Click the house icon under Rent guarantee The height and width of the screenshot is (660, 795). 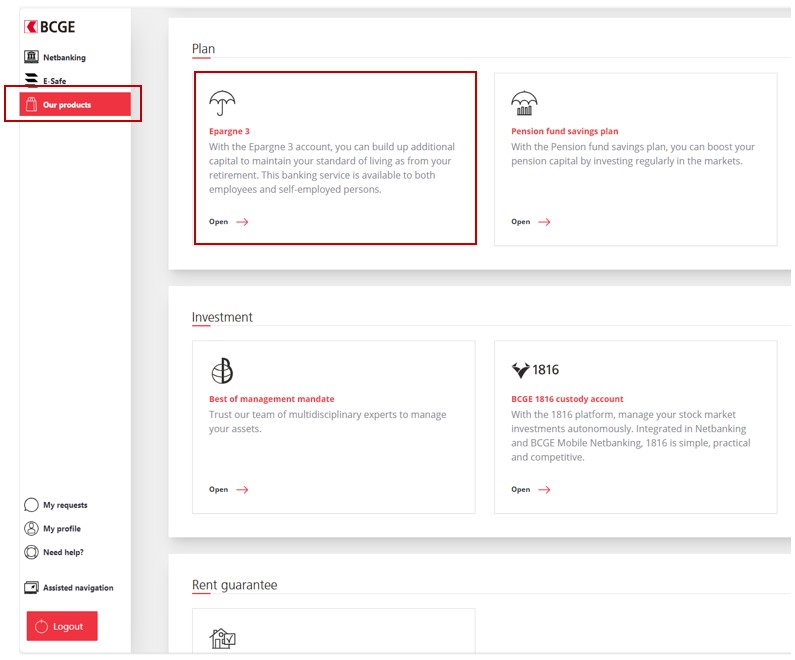tap(223, 638)
